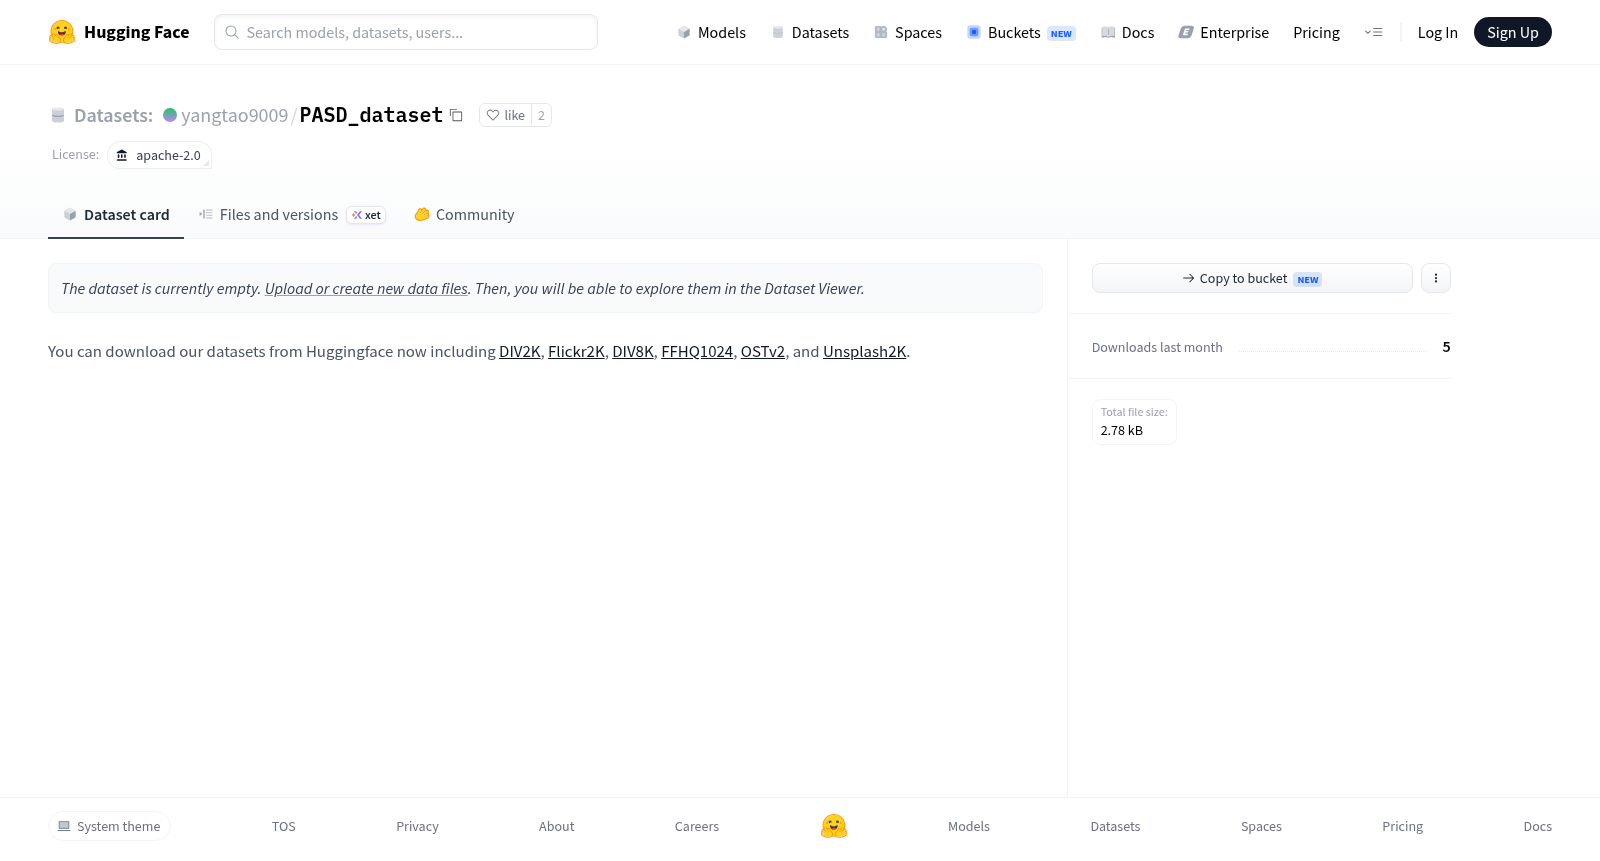The width and height of the screenshot is (1600, 861).
Task: Click the search models input field
Action: point(406,32)
